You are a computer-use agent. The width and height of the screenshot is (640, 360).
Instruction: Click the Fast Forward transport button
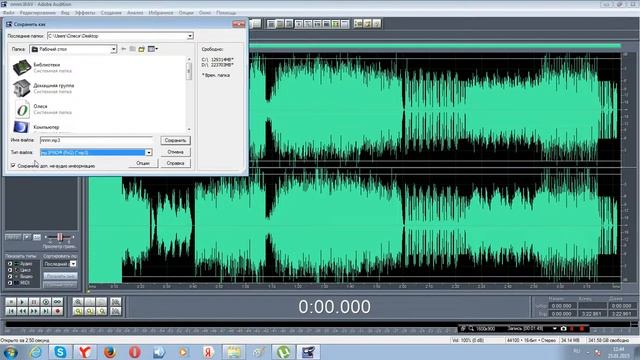[34, 311]
